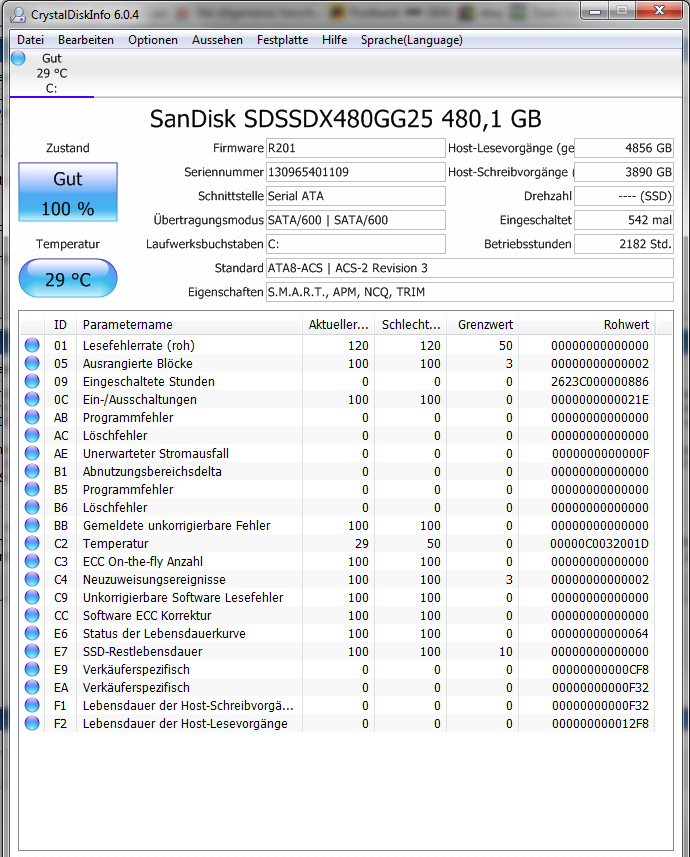Open the Hilfe menu
Image resolution: width=690 pixels, height=857 pixels.
334,40
